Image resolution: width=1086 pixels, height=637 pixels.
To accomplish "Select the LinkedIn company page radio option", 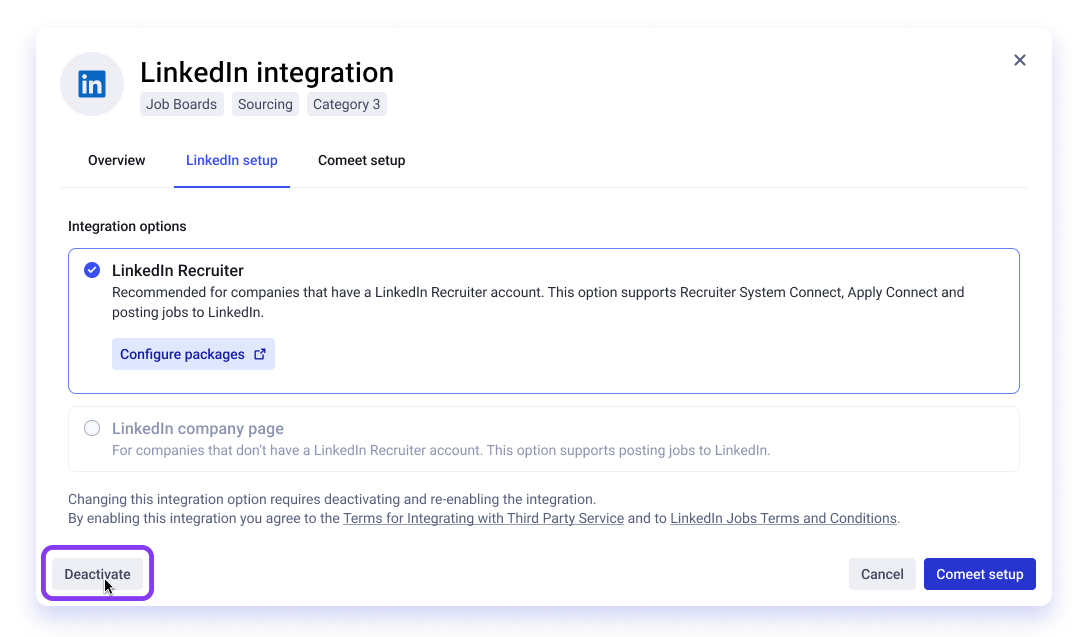I will pyautogui.click(x=92, y=428).
